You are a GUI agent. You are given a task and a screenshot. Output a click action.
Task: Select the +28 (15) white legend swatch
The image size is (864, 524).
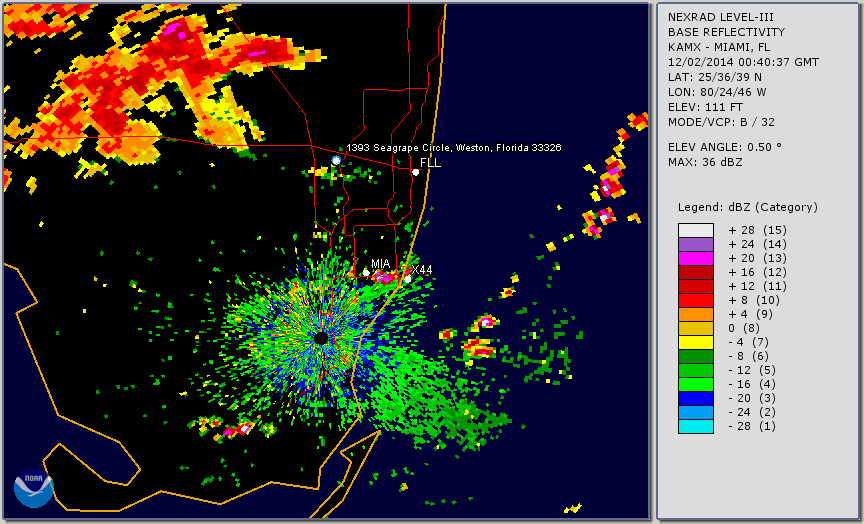point(696,230)
